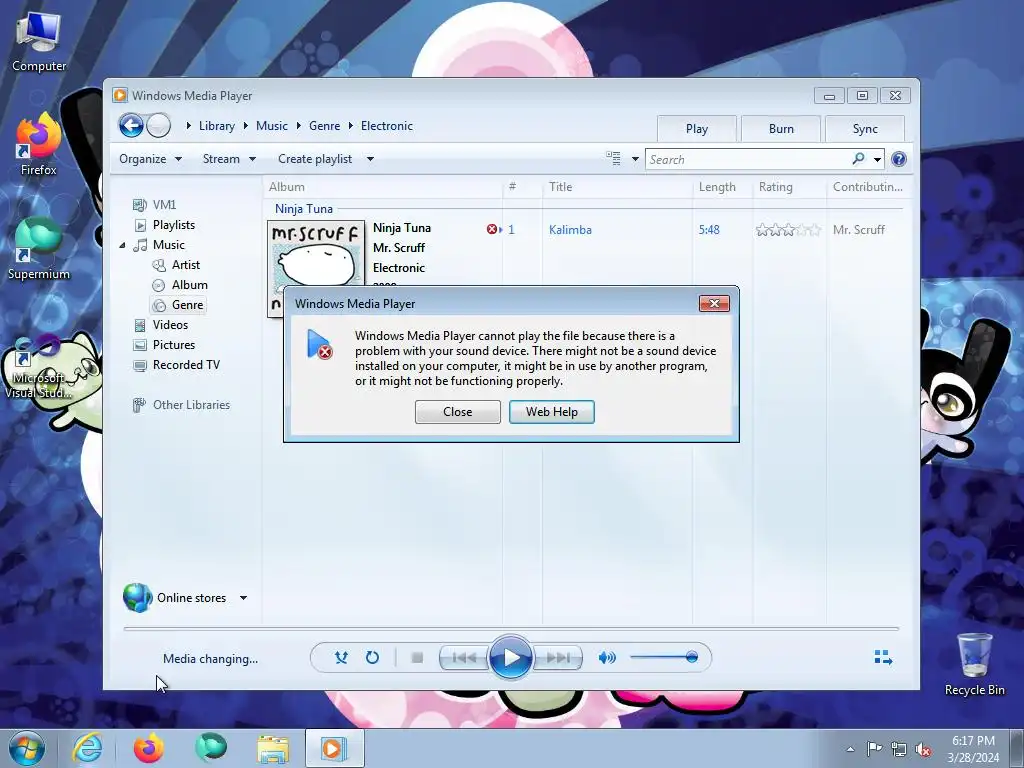
Task: Expand the Online stores dropdown arrow
Action: [x=244, y=598]
